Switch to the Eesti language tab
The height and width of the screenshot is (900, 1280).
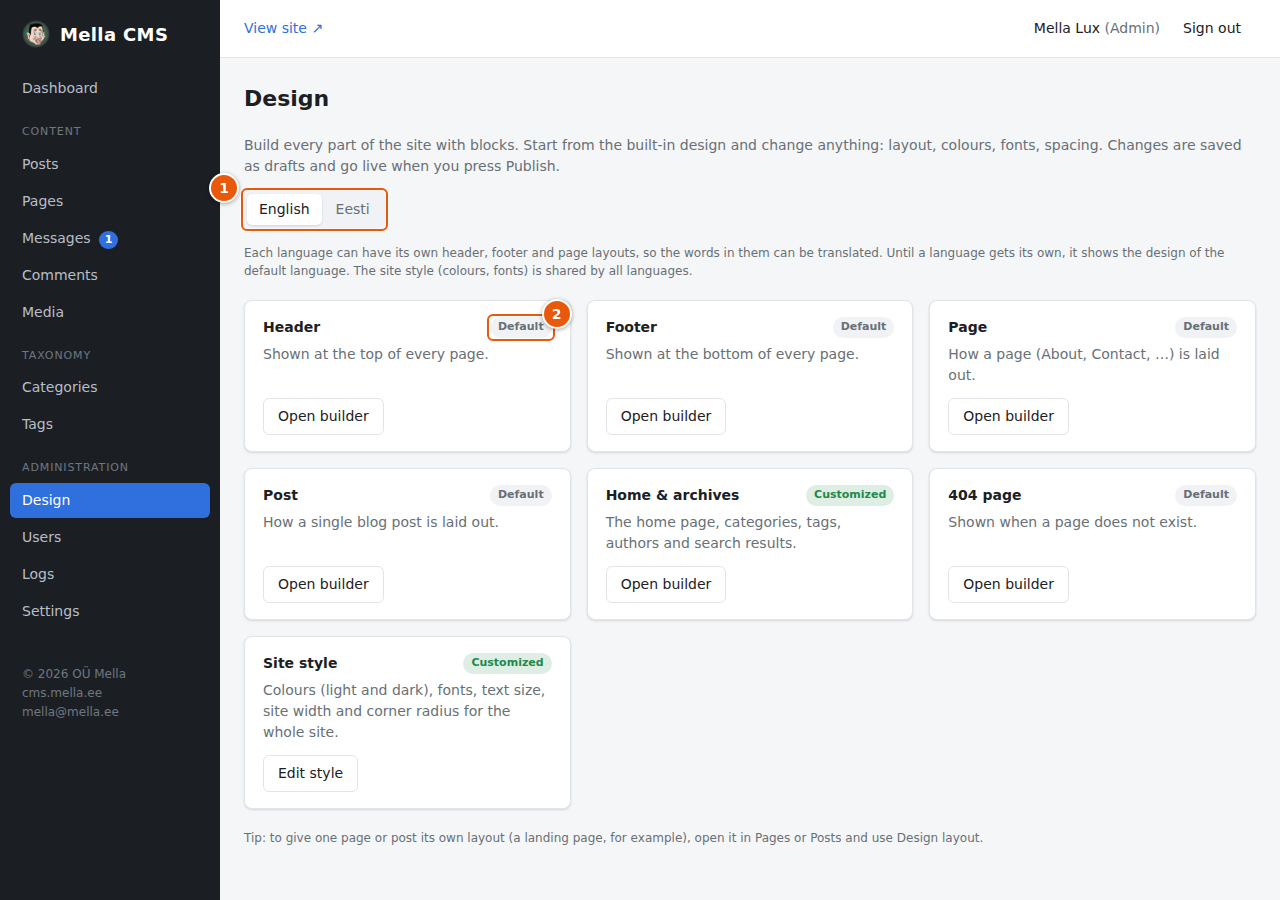coord(352,209)
